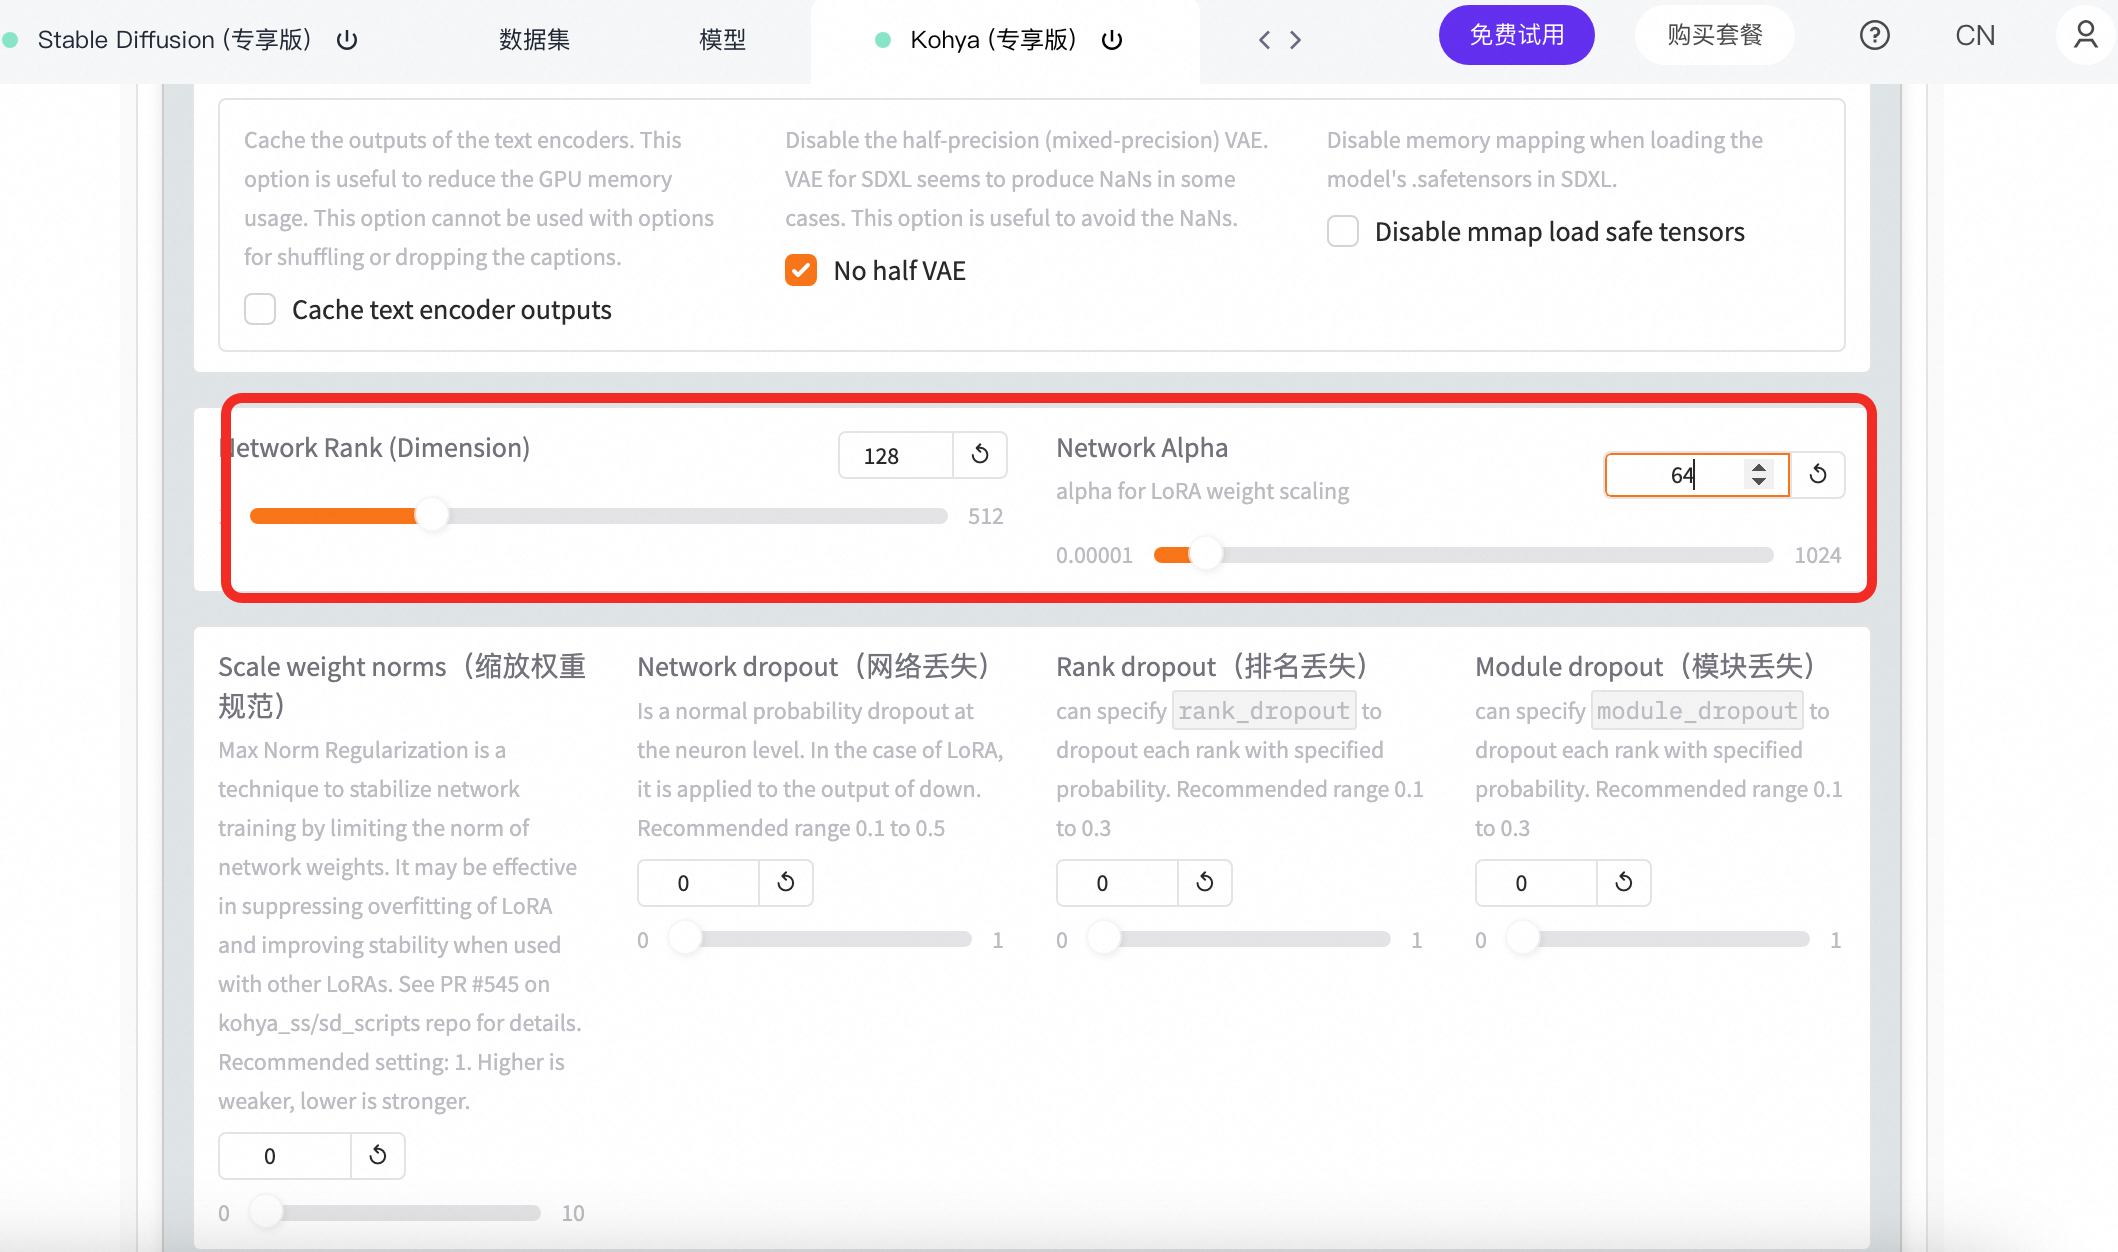Click power icon next to Kohya tab
The image size is (2118, 1252).
(1112, 40)
